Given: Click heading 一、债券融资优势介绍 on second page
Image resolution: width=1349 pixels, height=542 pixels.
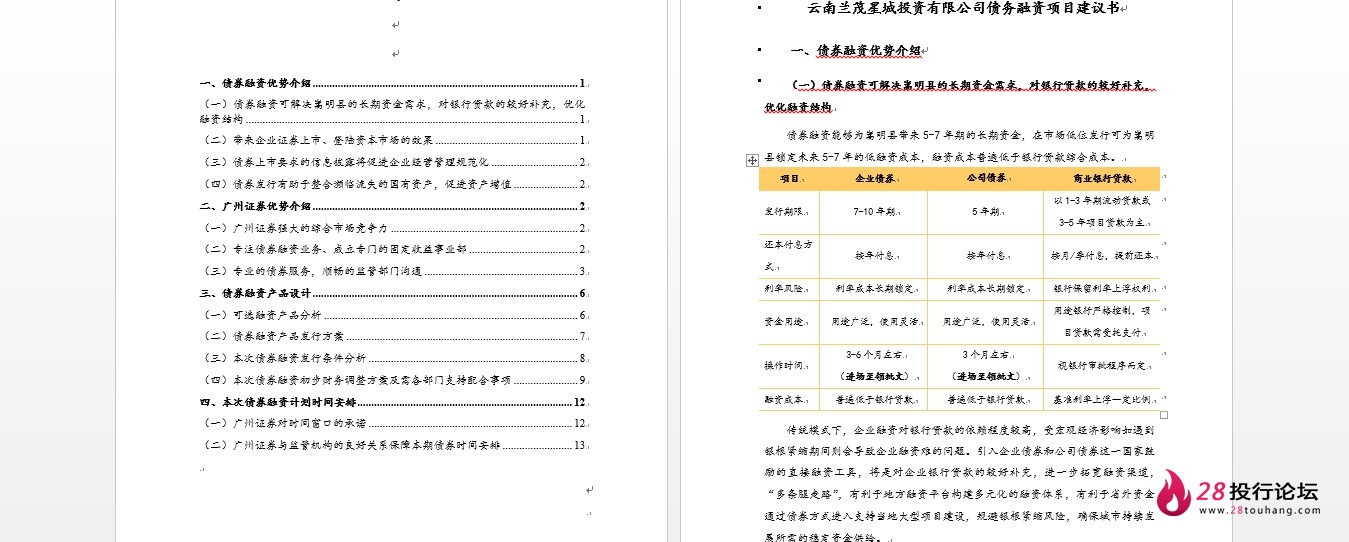Looking at the screenshot, I should click(x=855, y=50).
